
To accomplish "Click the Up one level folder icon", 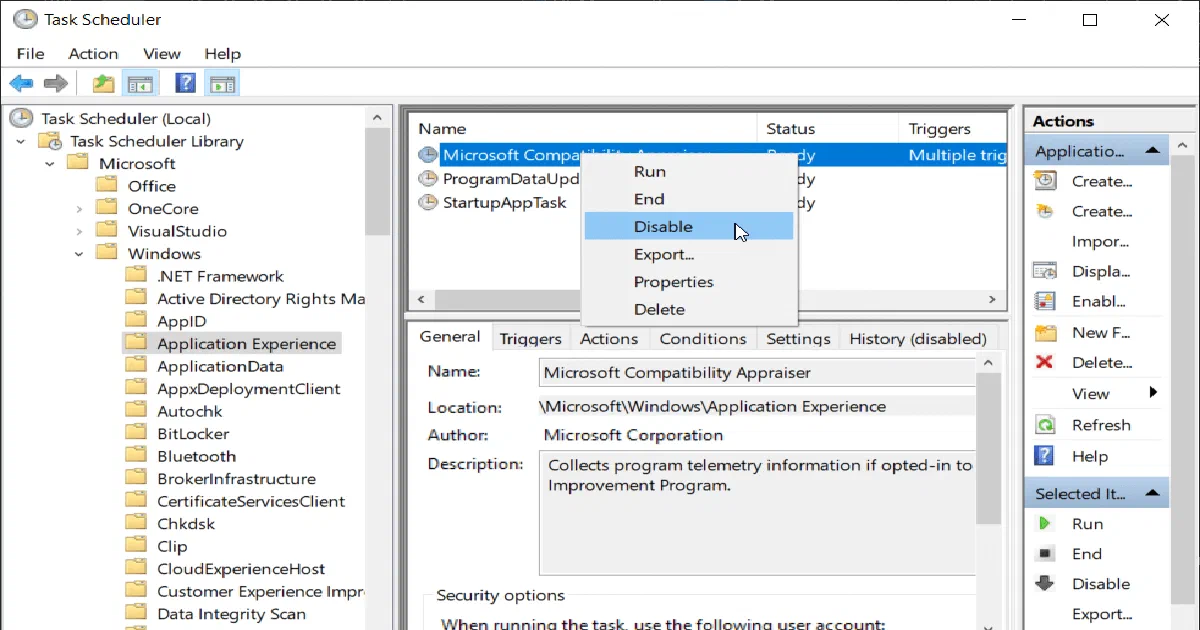I will (103, 84).
